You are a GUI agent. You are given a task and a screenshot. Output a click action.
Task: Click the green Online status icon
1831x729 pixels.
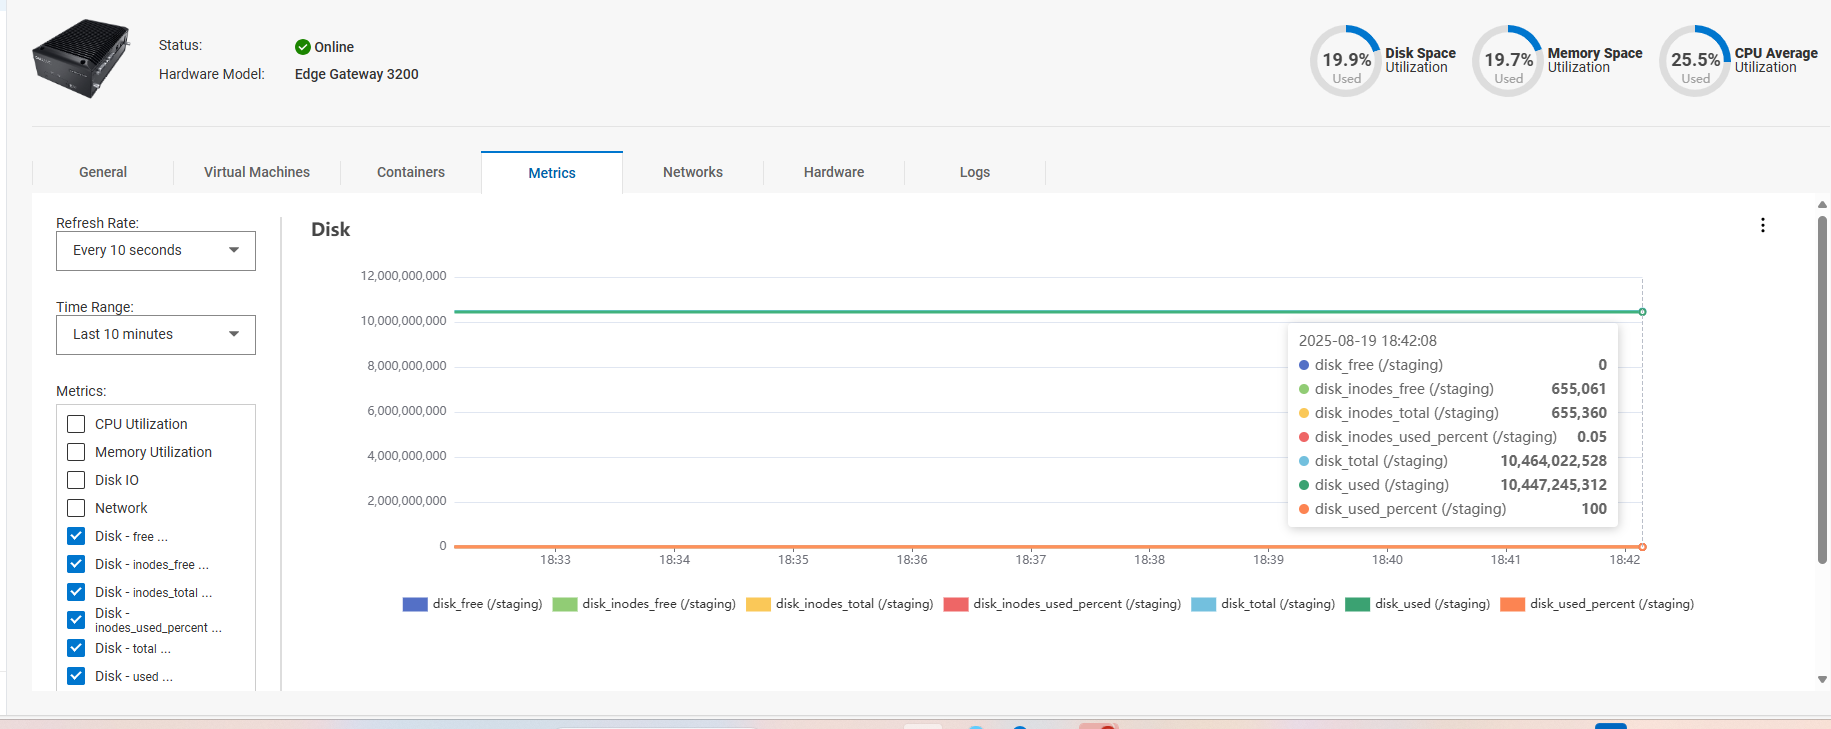[x=303, y=47]
